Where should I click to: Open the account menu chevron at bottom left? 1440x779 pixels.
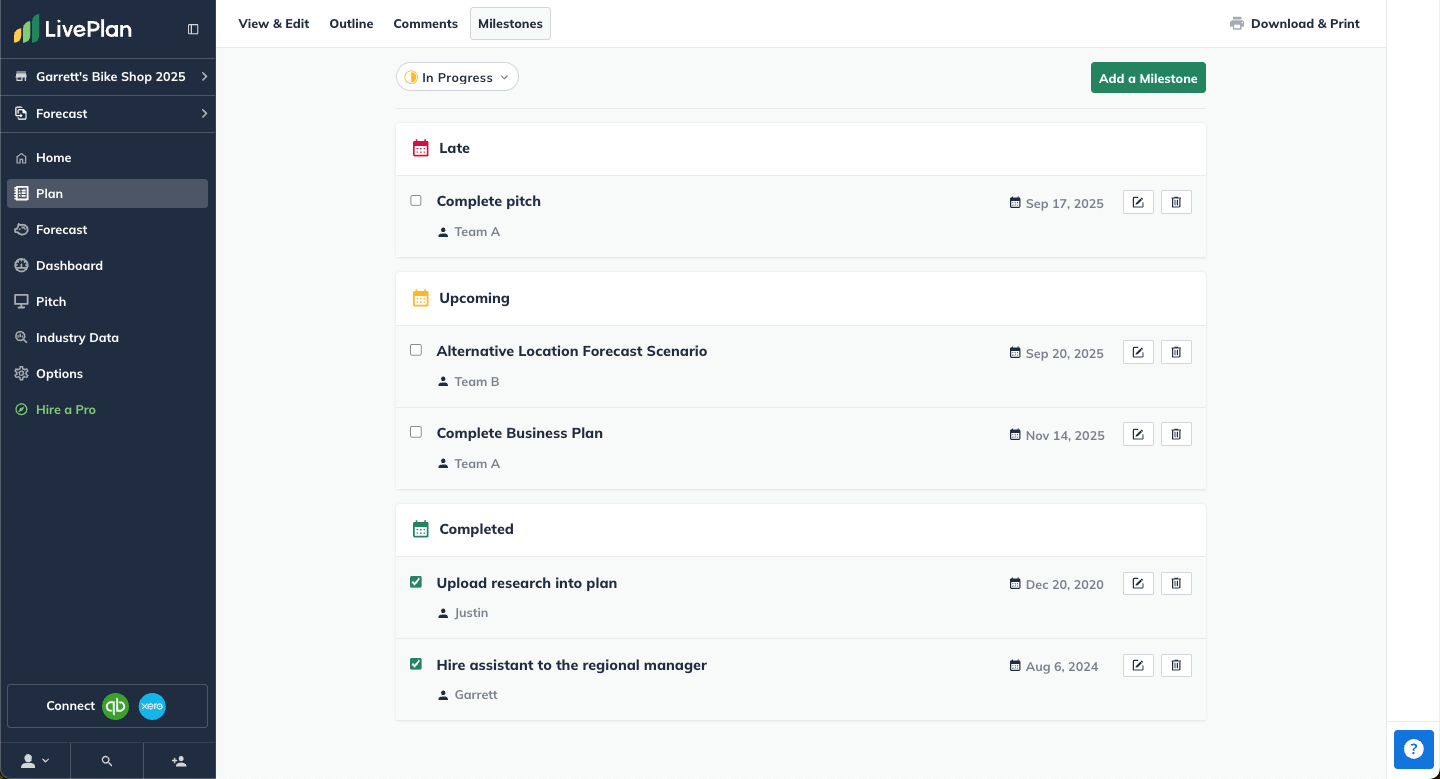tap(34, 761)
